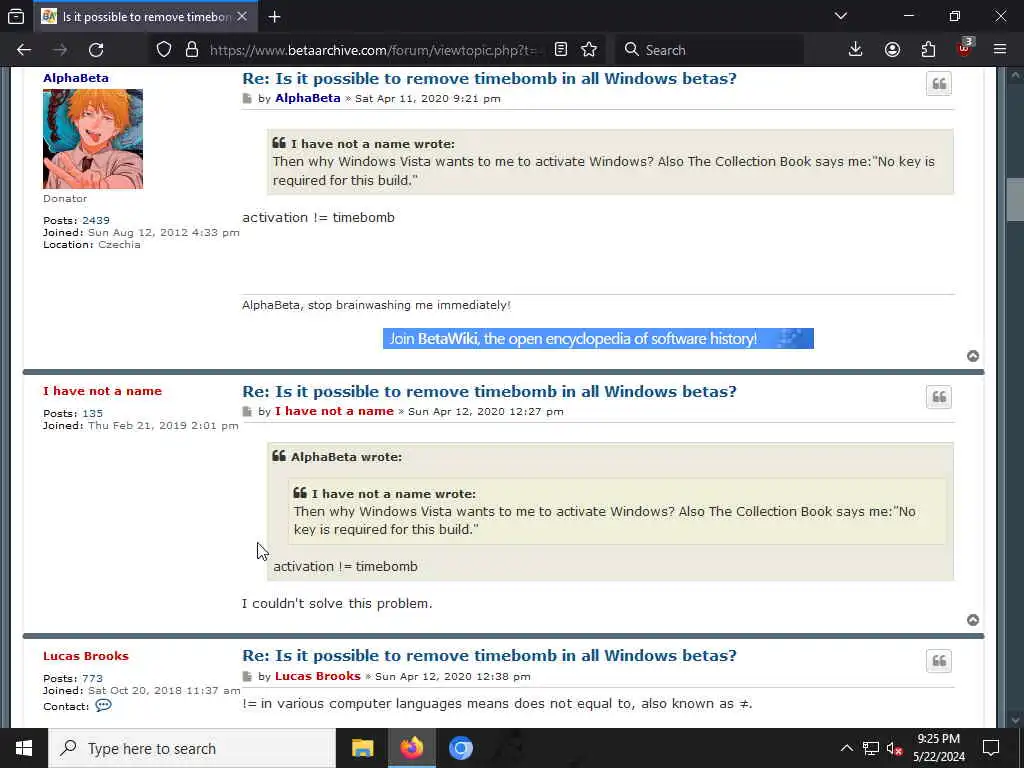Open post title above Apr 12 12:27 pm
The image size is (1024, 768).
(x=489, y=392)
